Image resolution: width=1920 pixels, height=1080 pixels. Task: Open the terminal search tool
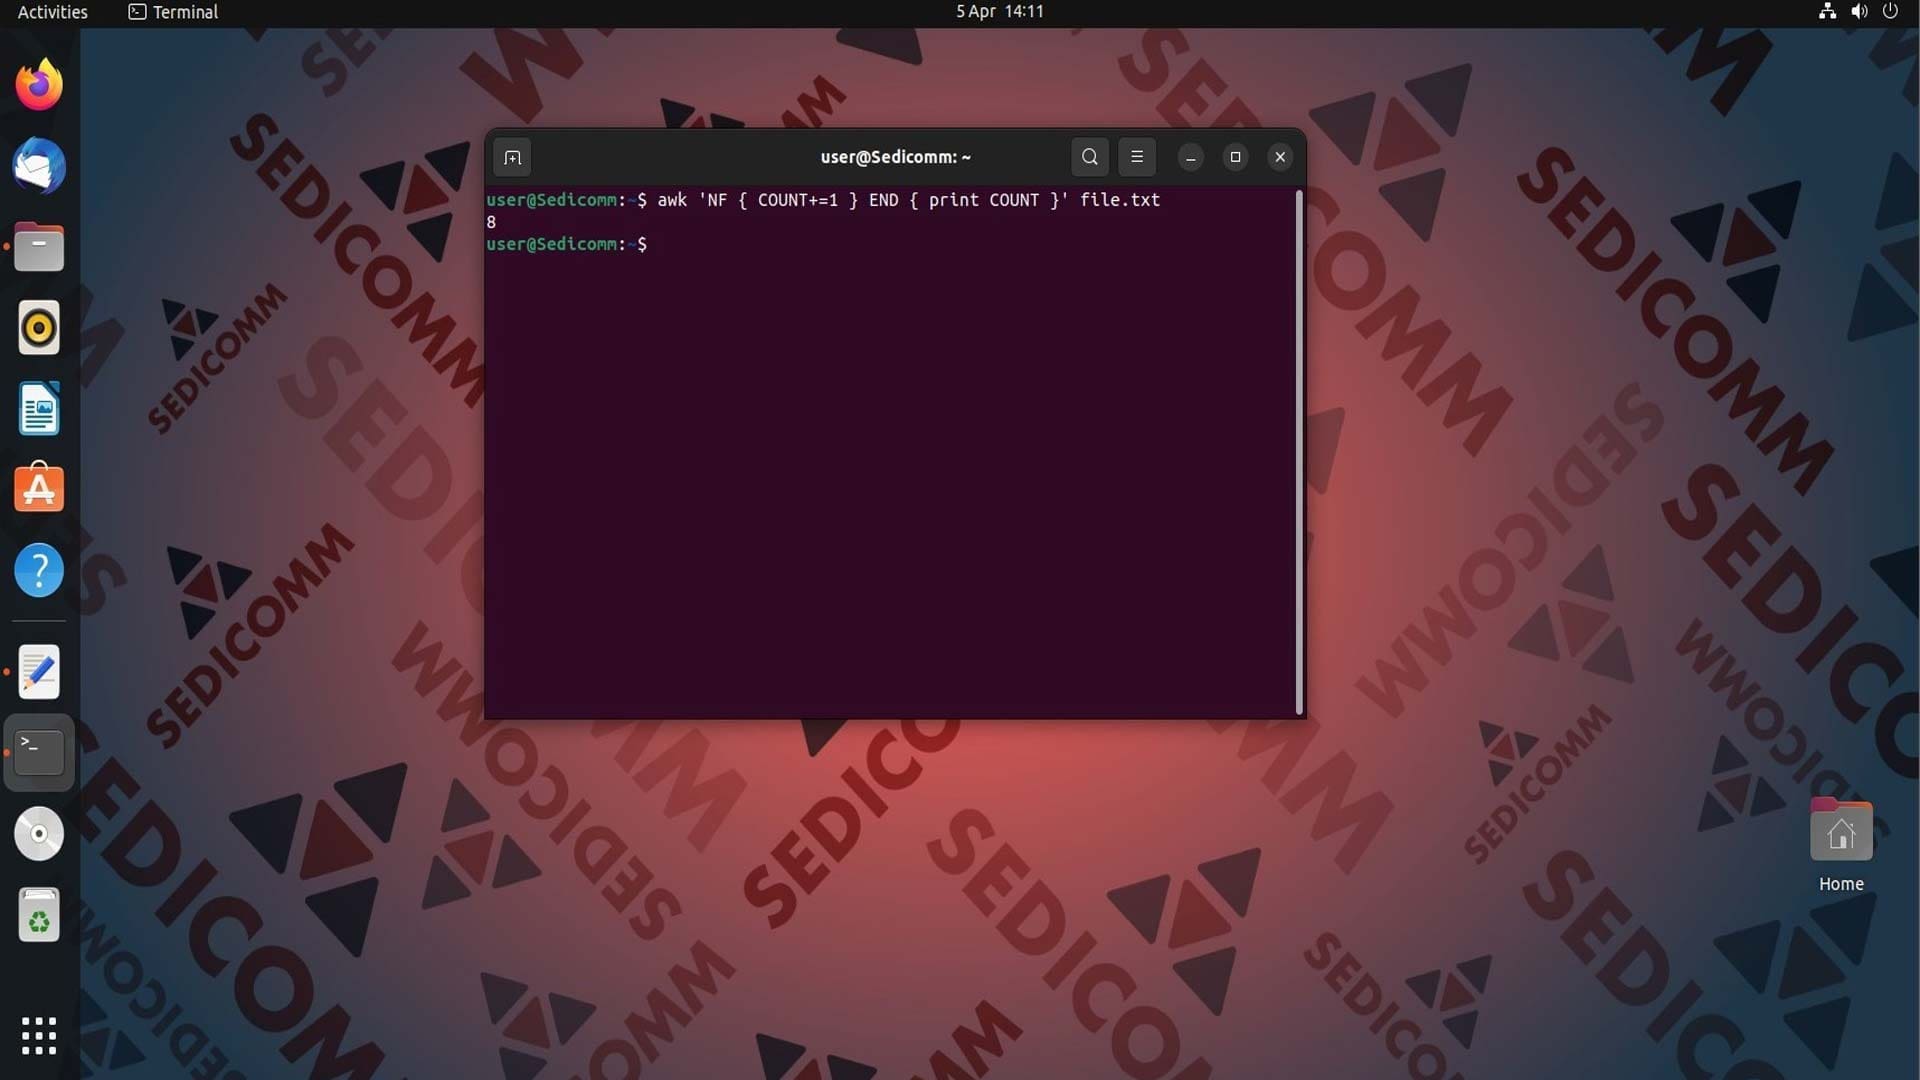click(1090, 157)
